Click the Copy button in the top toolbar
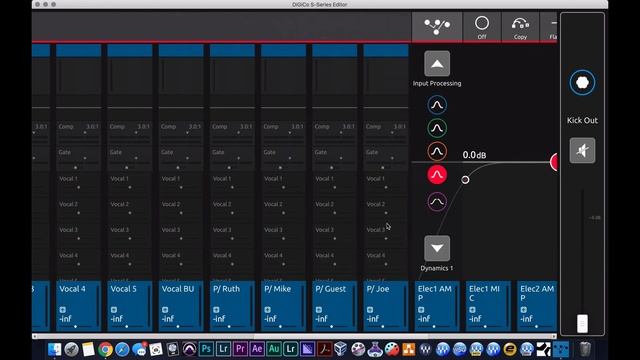The width and height of the screenshot is (640, 360). pyautogui.click(x=520, y=27)
